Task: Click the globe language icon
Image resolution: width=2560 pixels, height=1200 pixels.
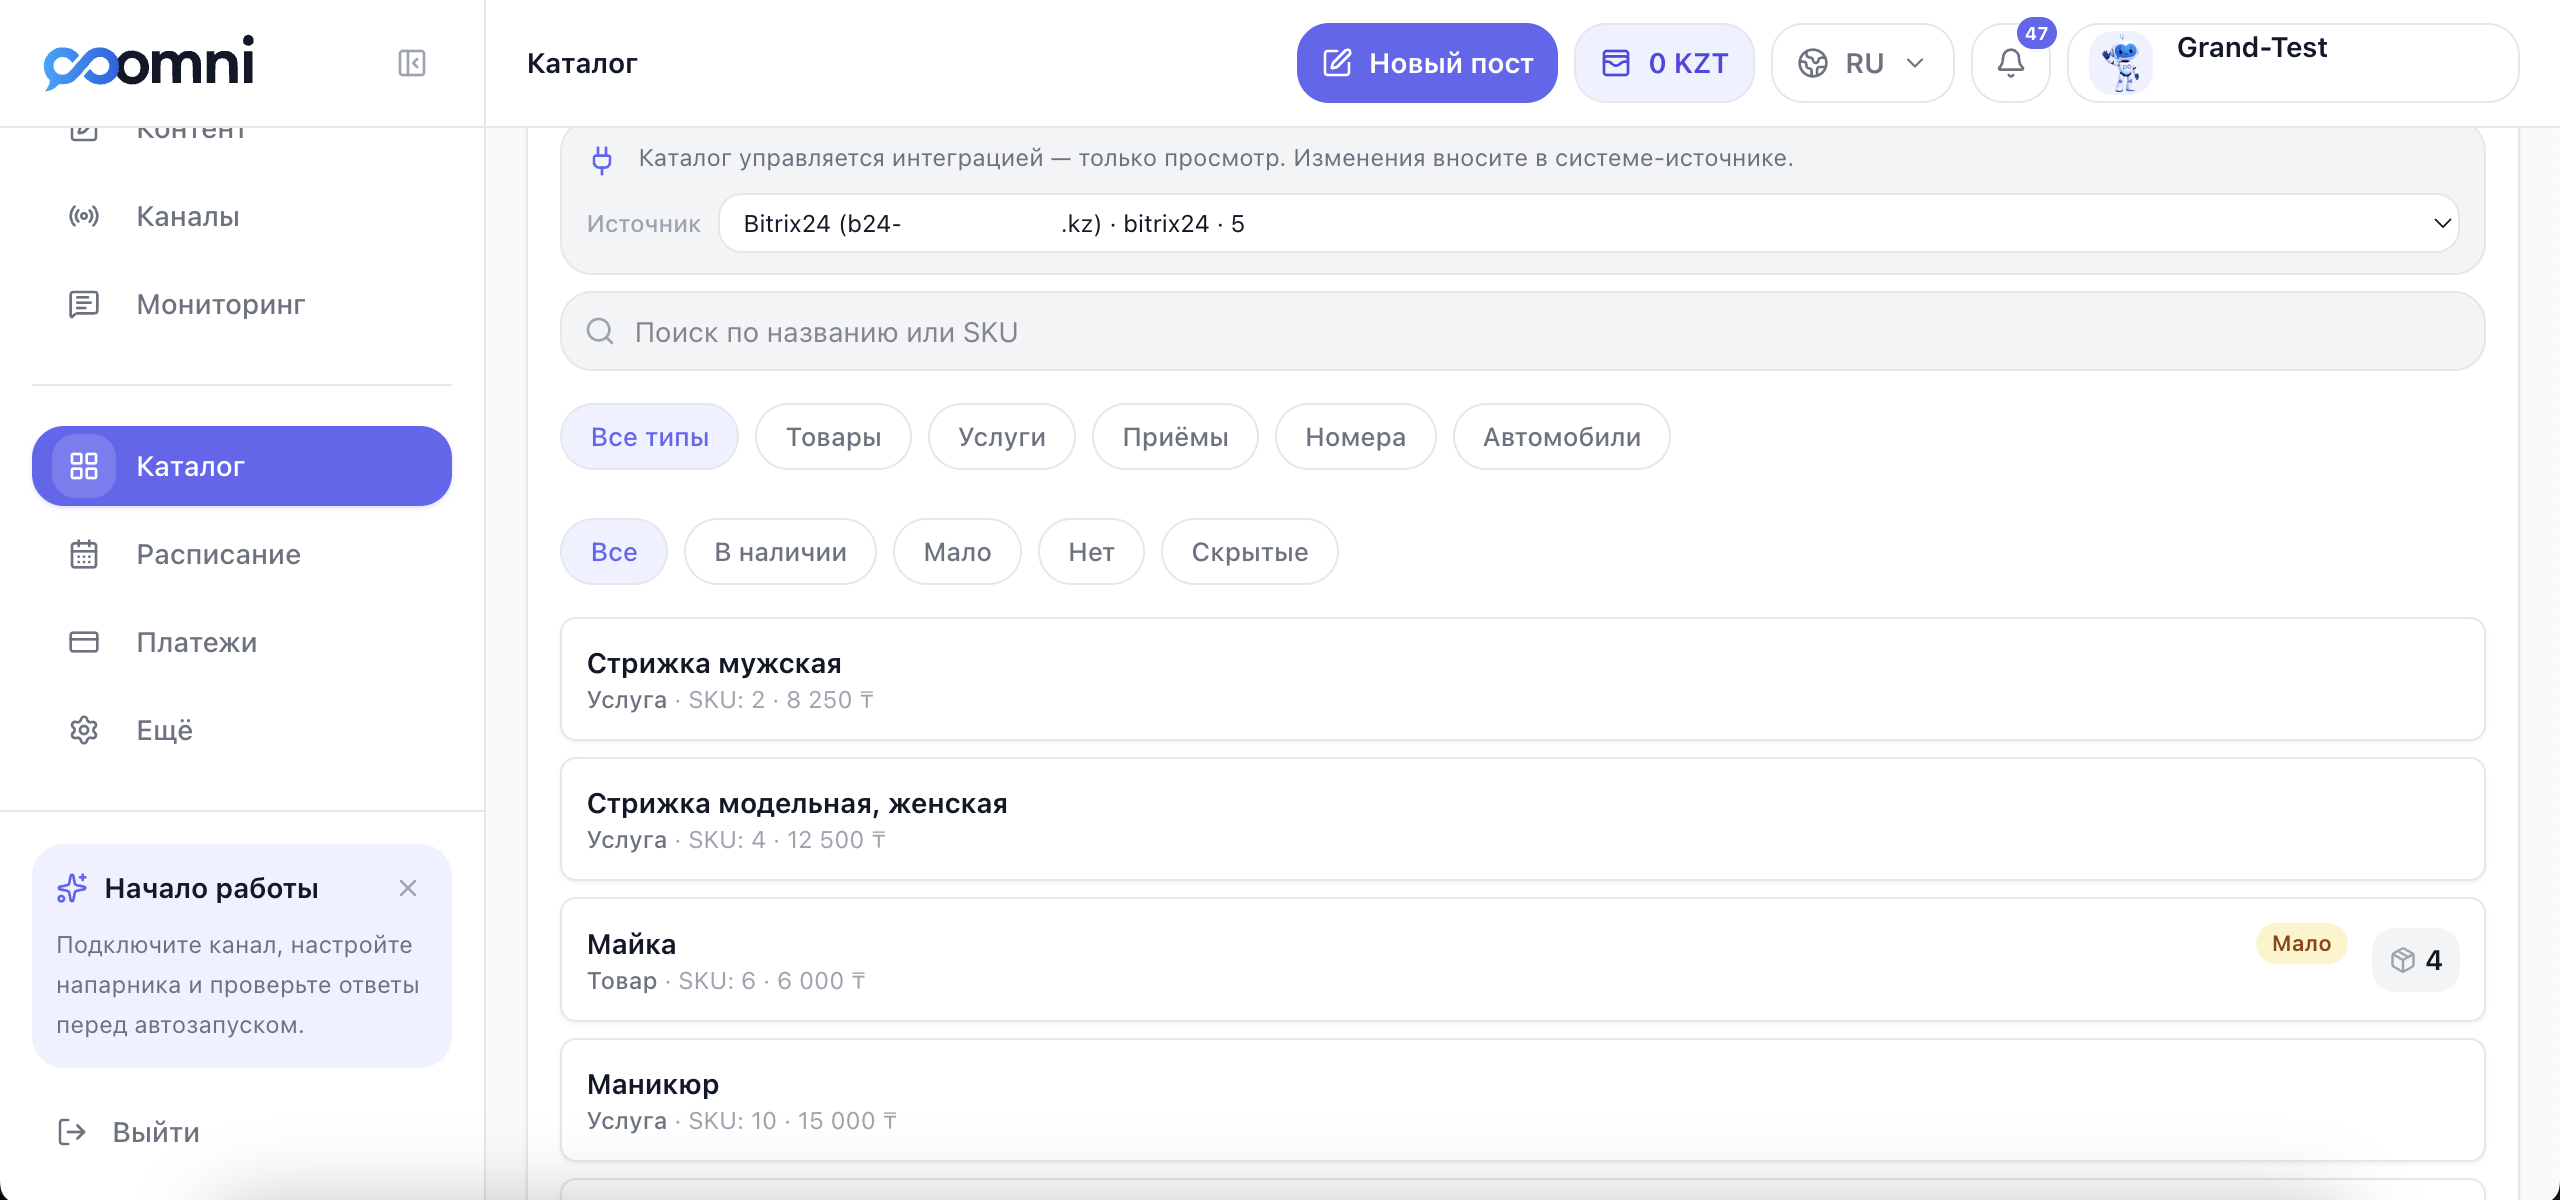Action: (x=1813, y=63)
